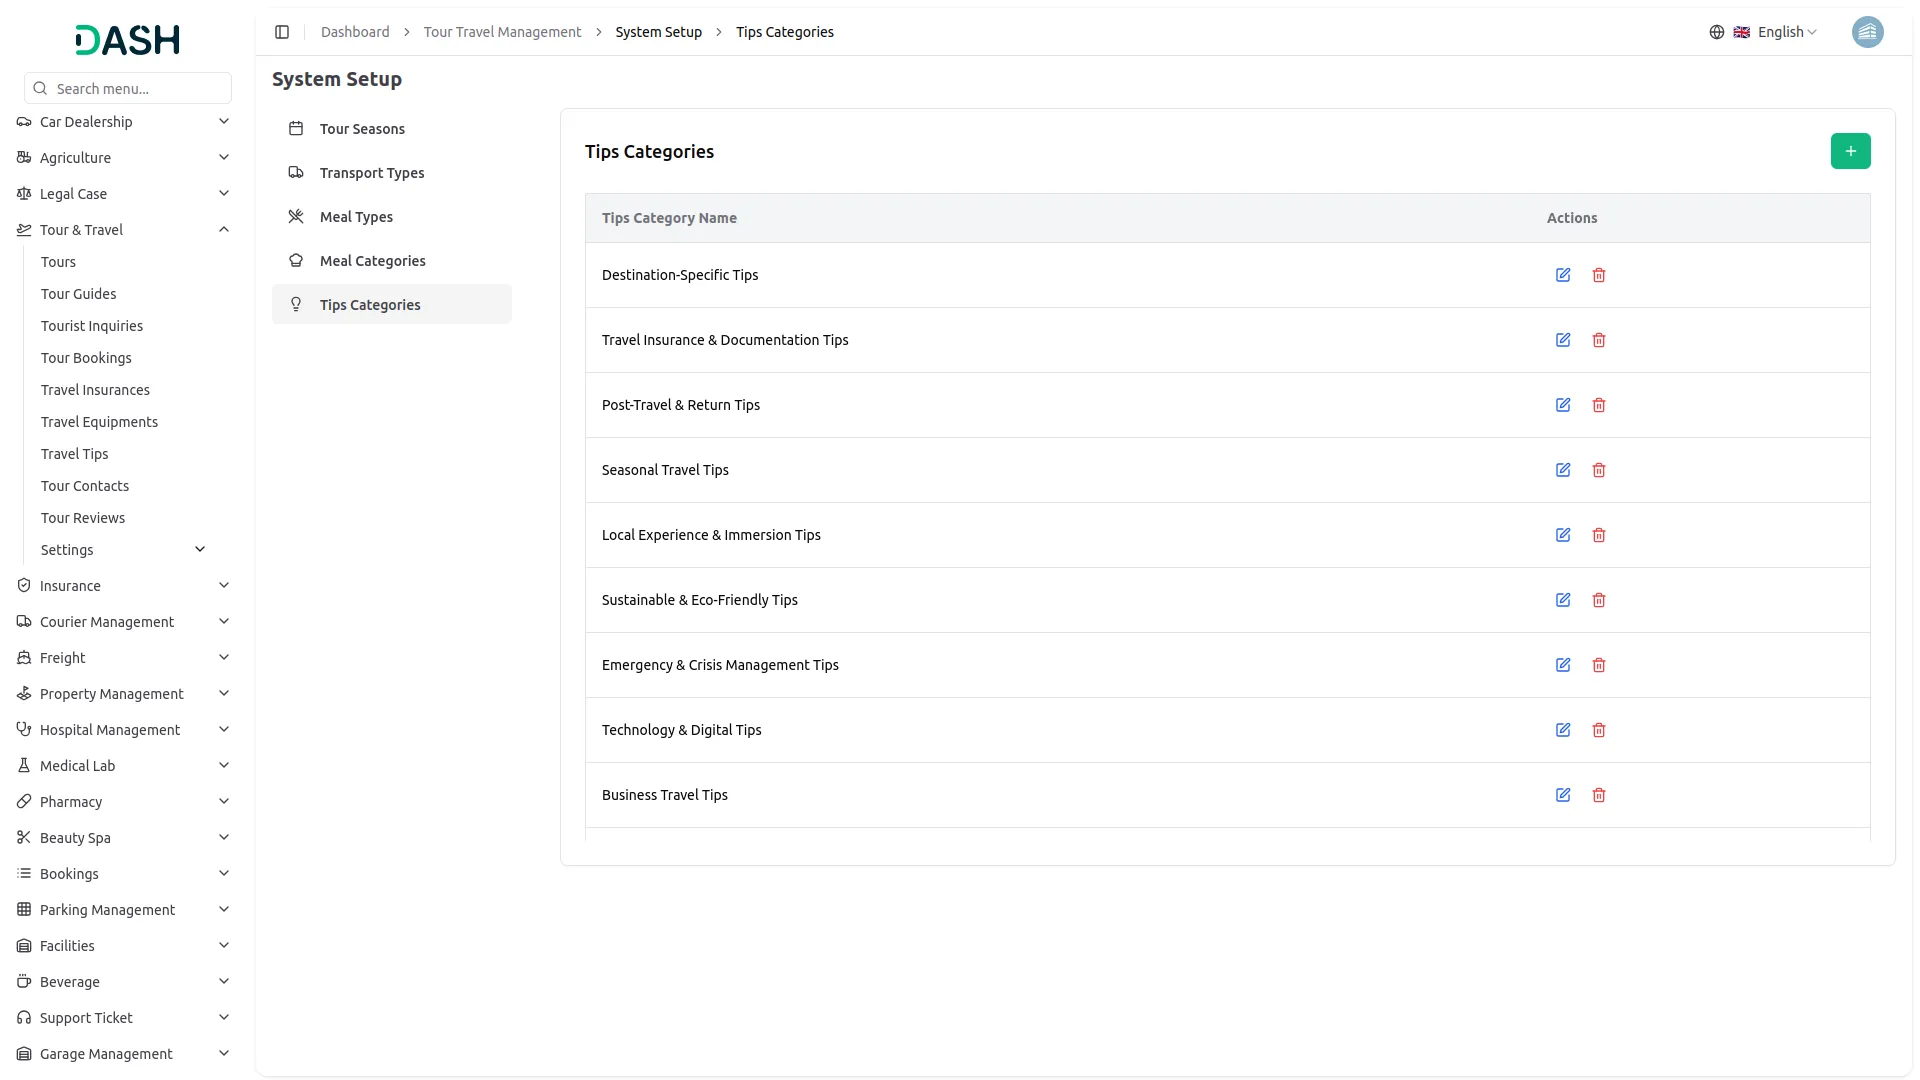Edit Technology & Digital Tips entry

pyautogui.click(x=1563, y=730)
